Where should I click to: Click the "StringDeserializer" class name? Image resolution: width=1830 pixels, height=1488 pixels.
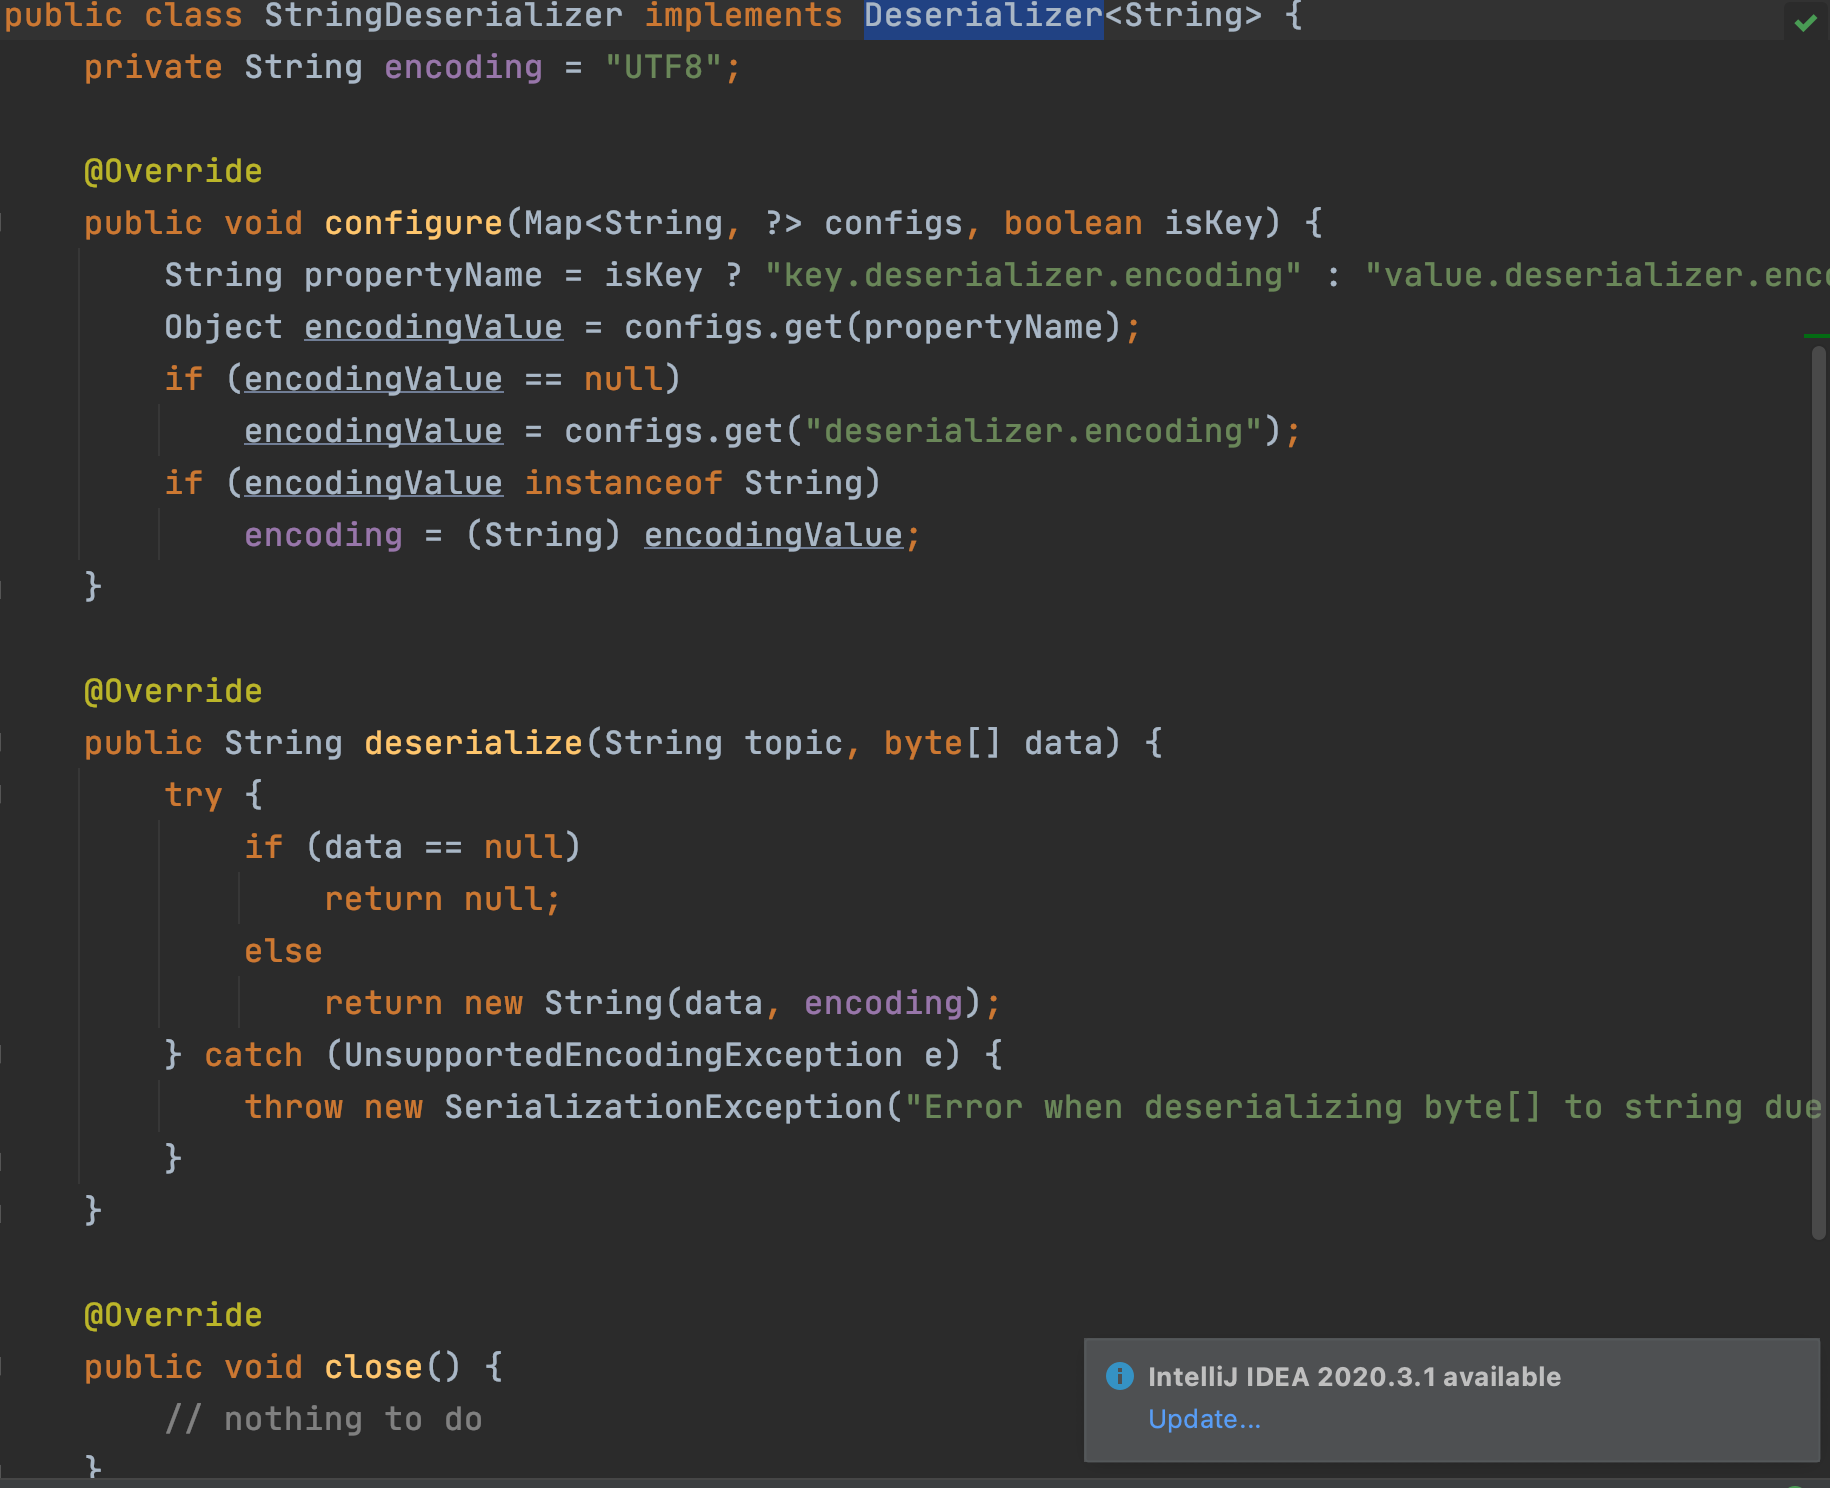[443, 16]
